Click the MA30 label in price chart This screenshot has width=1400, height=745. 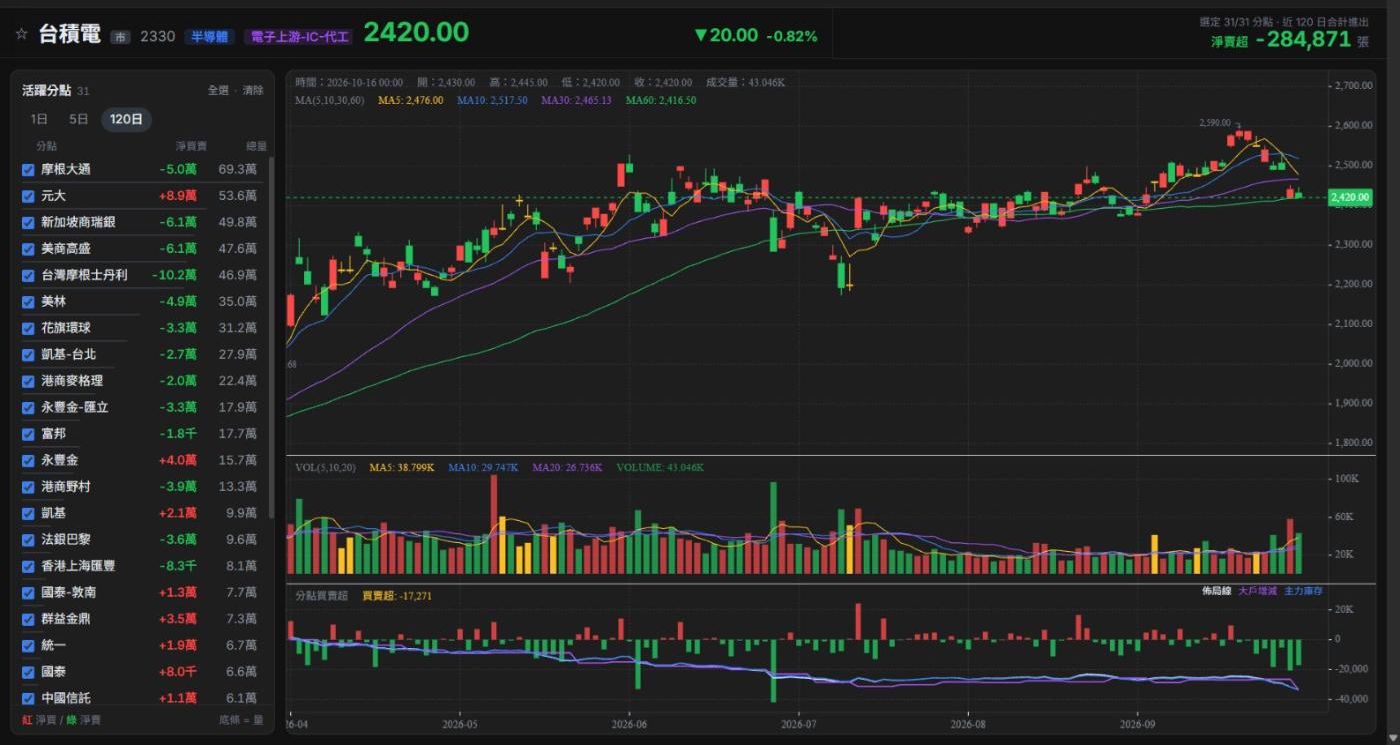(577, 100)
